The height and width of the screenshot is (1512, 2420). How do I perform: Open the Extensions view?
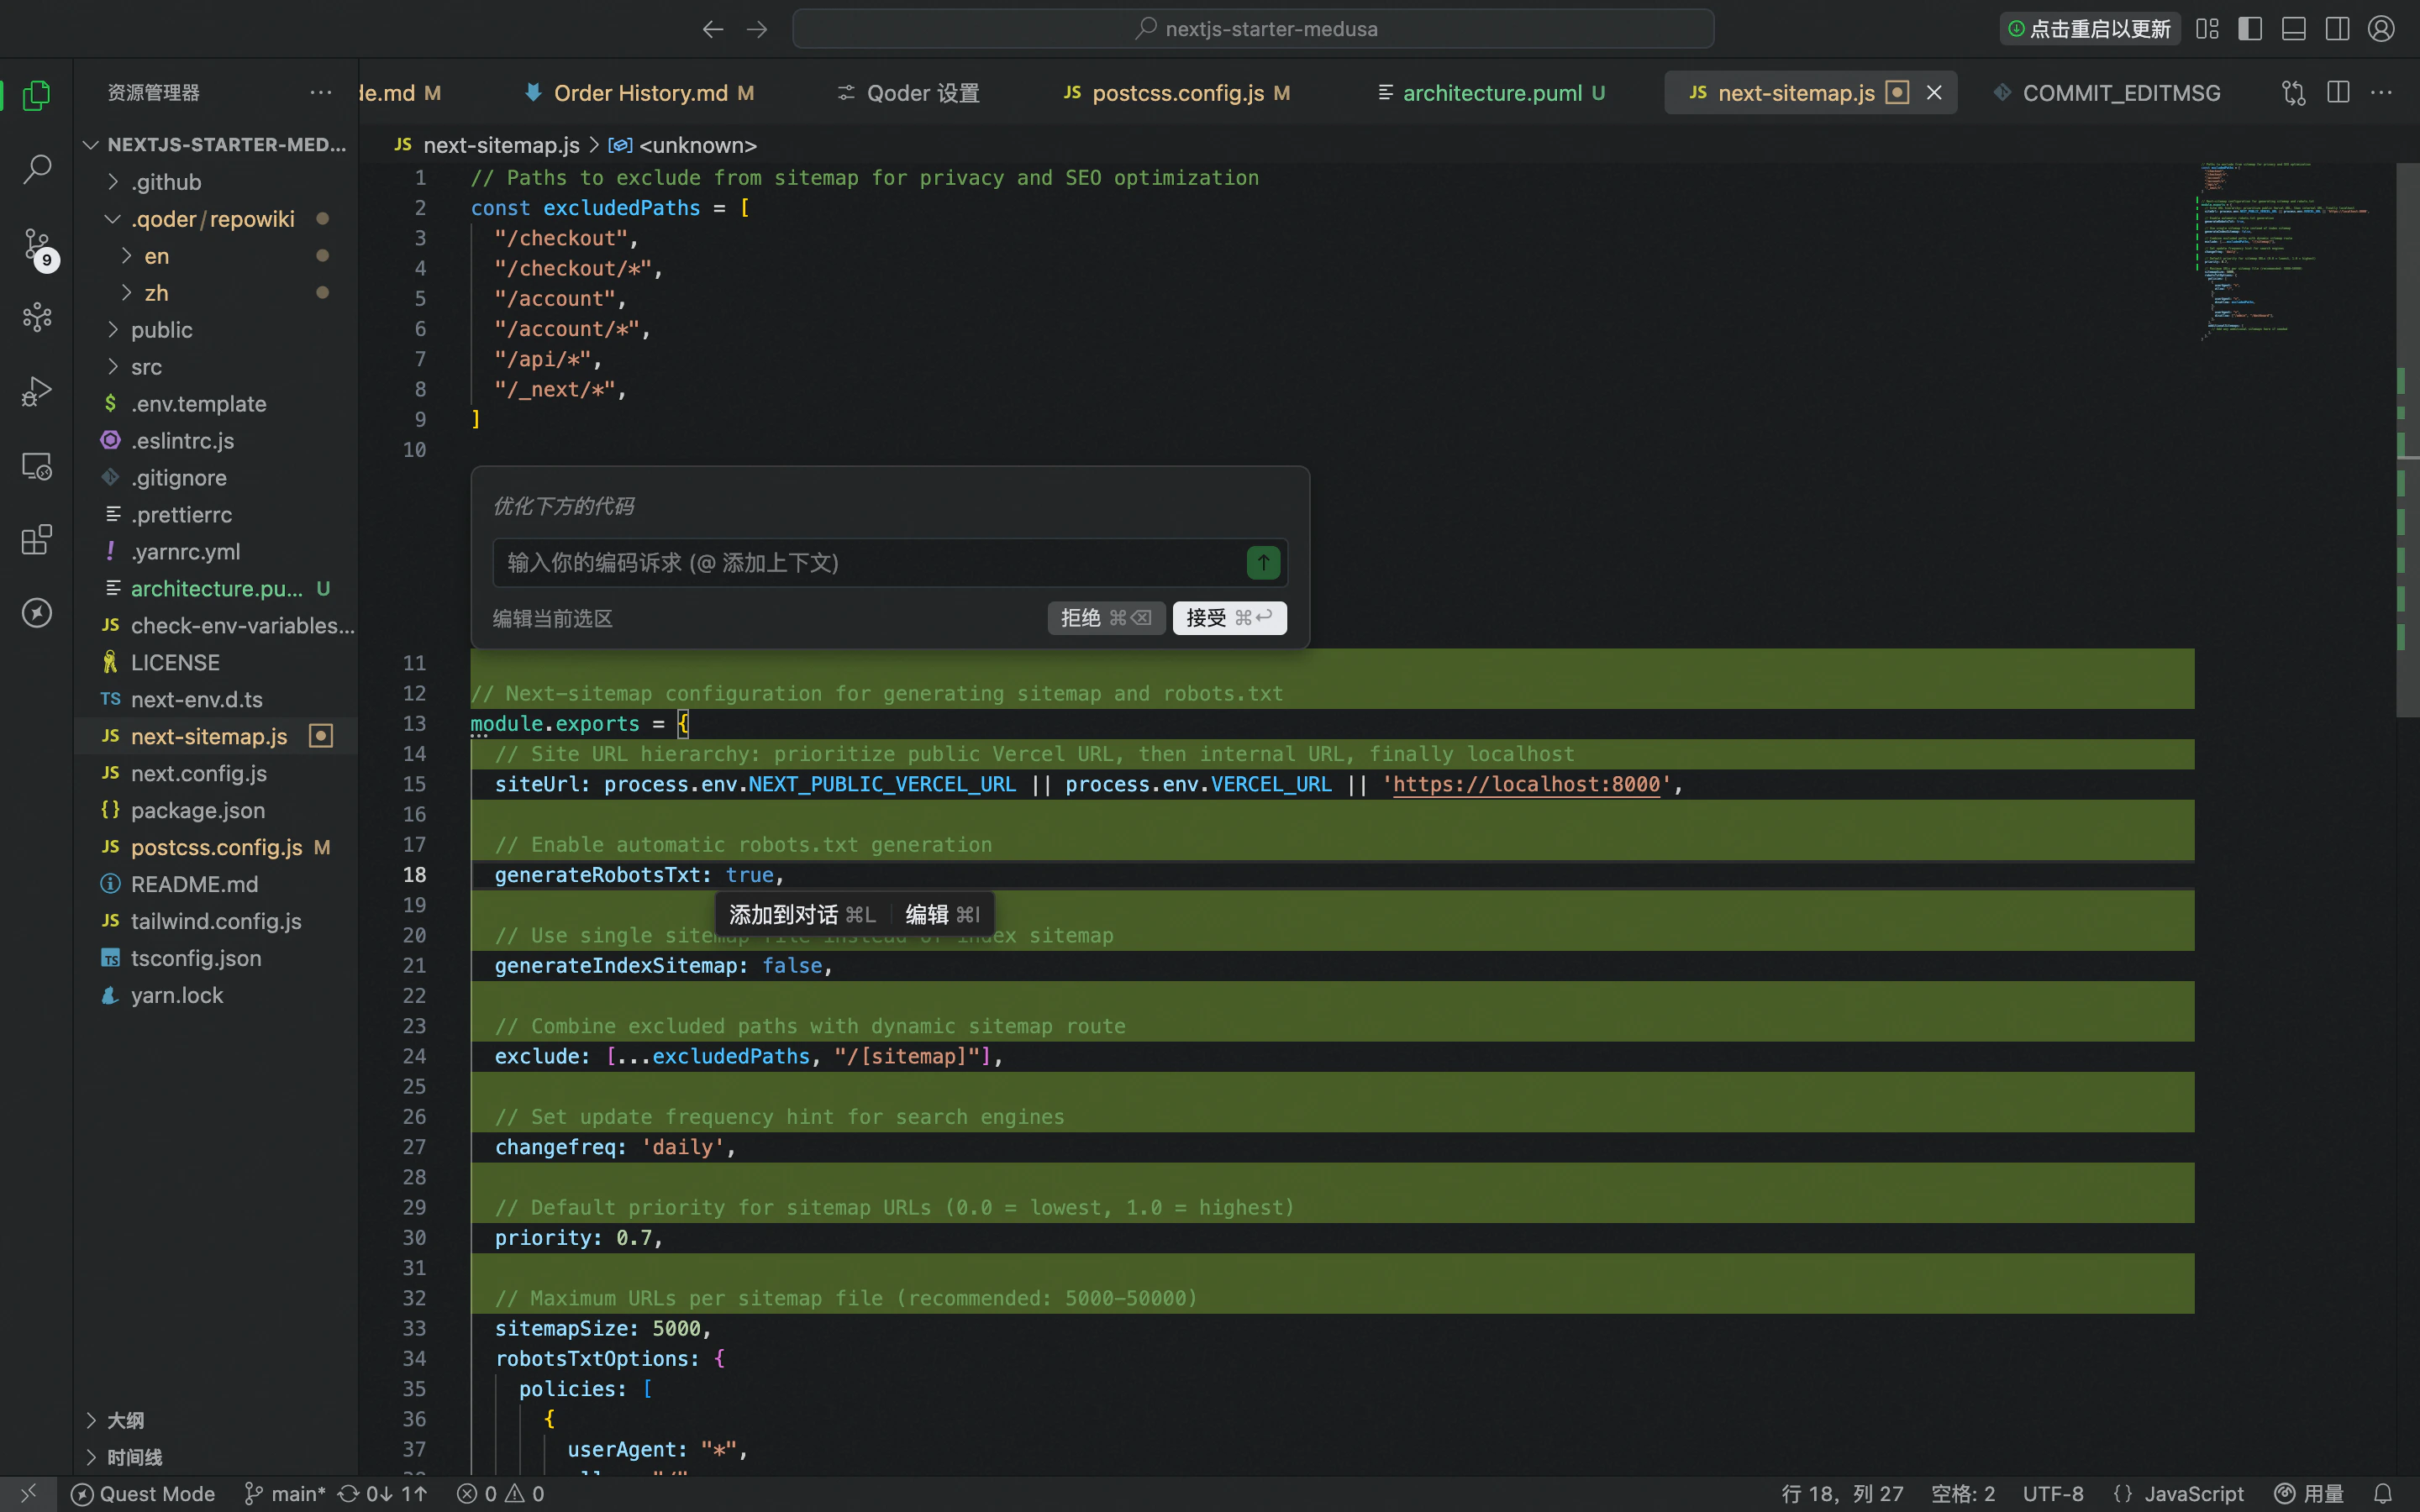tap(37, 539)
